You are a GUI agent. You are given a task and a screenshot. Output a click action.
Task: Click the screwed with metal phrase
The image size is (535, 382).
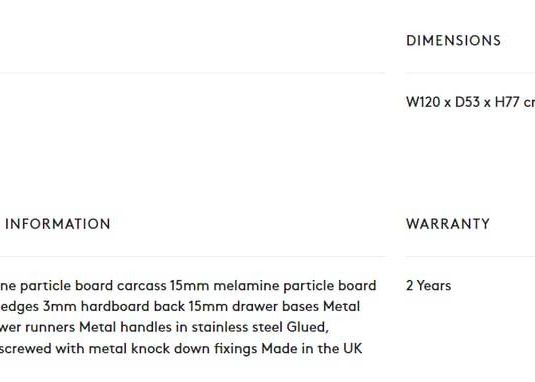coord(63,349)
